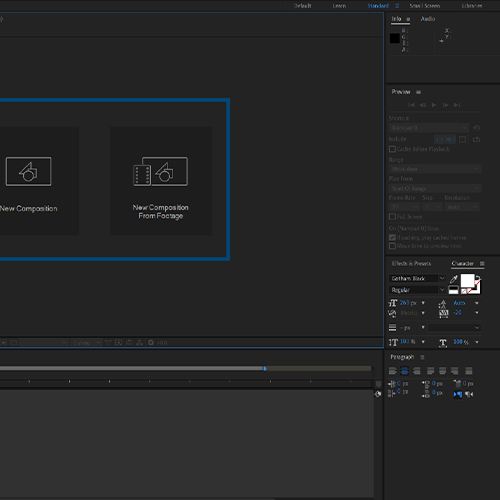Open the Info panel menu icon
The height and width of the screenshot is (500, 500).
[408, 19]
